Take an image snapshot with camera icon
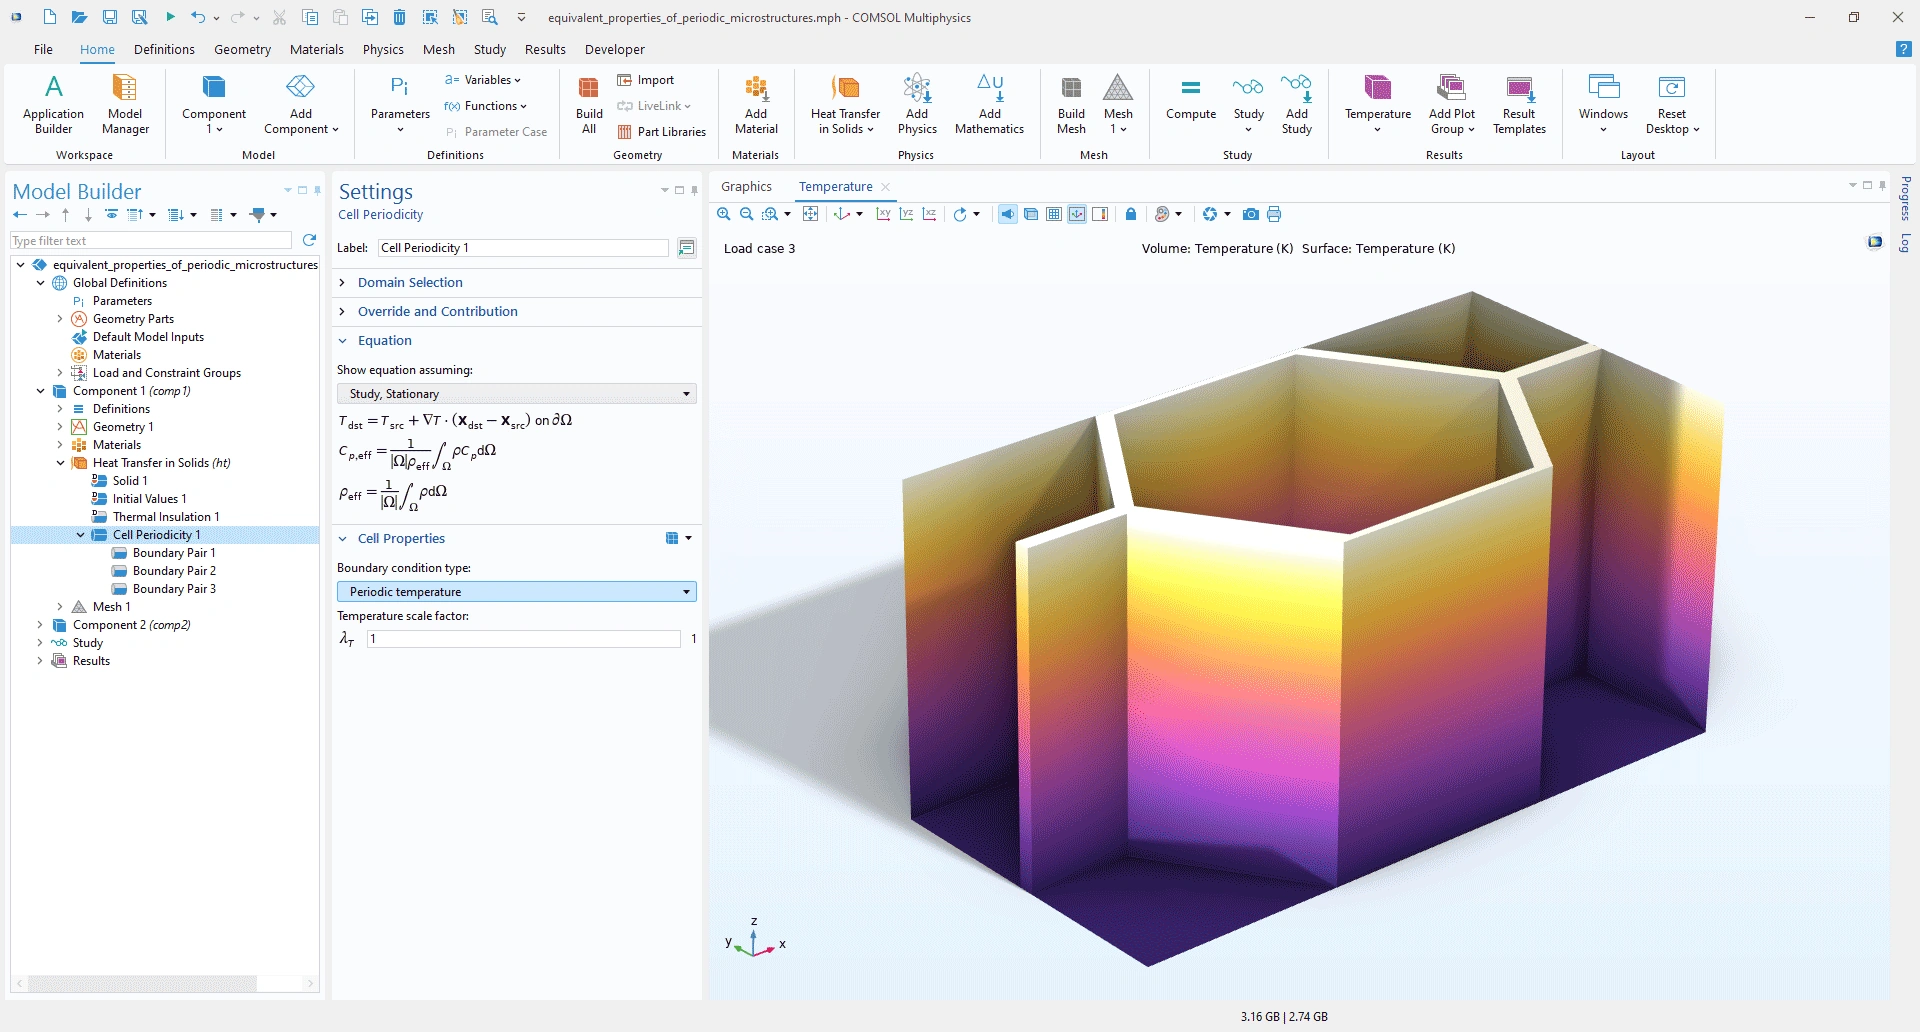This screenshot has width=1920, height=1032. pyautogui.click(x=1250, y=214)
